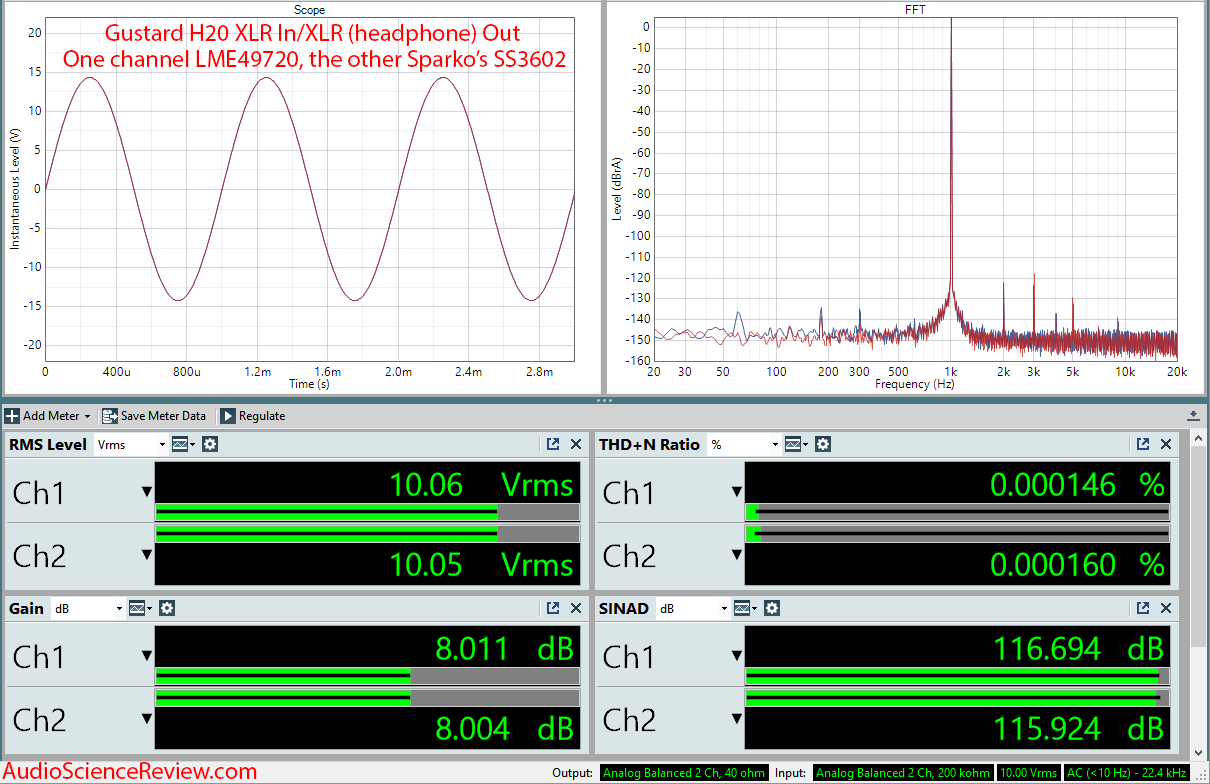Click the RMS Level meter title

(48, 444)
